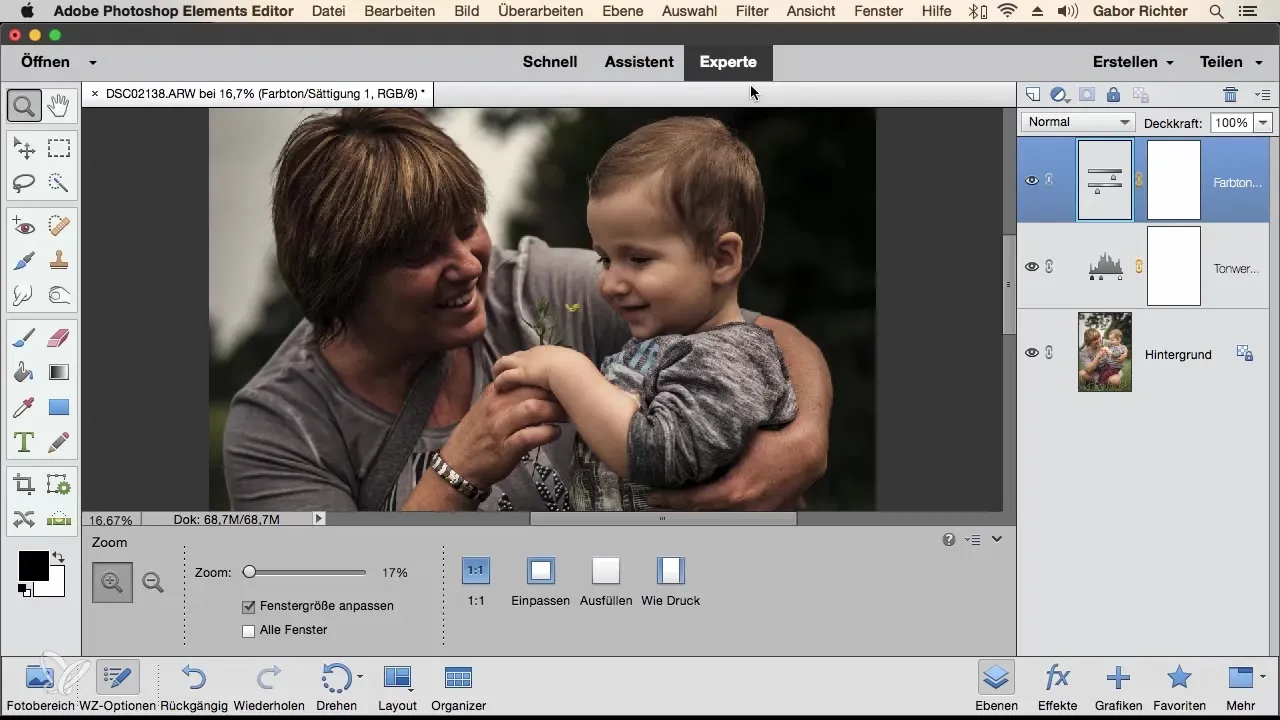This screenshot has width=1280, height=720.
Task: Select the Hand tool
Action: pyautogui.click(x=58, y=104)
